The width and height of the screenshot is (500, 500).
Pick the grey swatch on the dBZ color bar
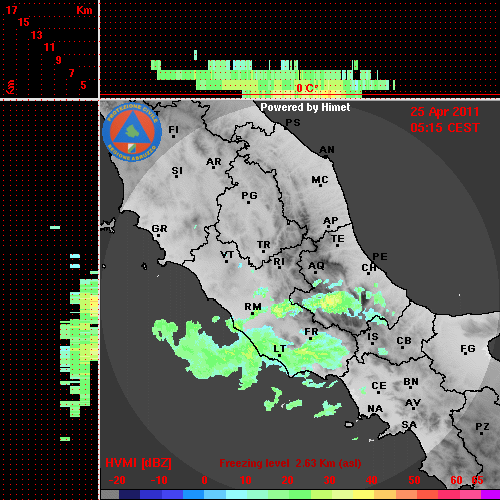pos(110,495)
